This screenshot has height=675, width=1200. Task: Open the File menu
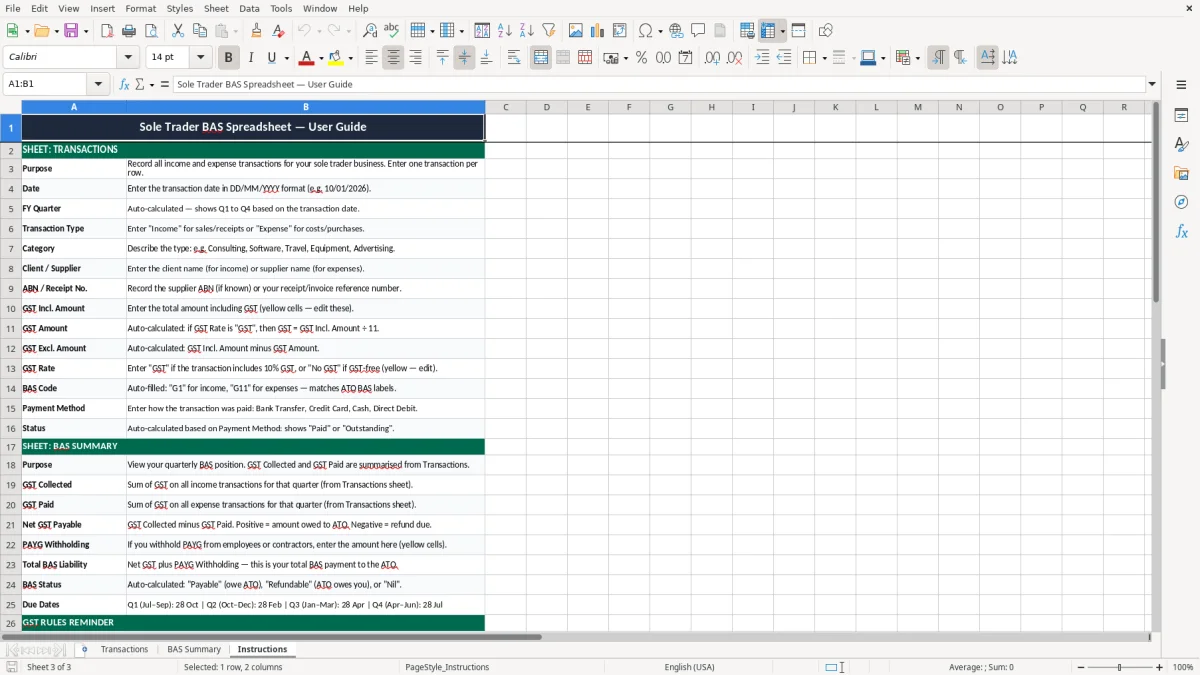(13, 8)
